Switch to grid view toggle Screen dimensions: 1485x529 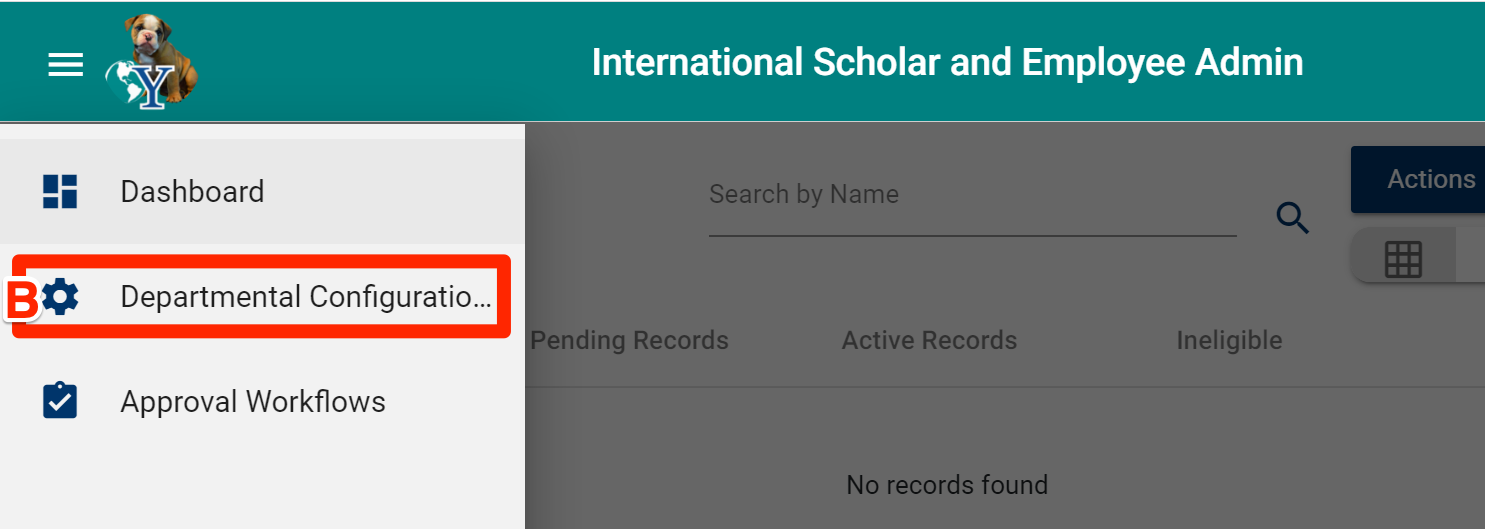click(x=1402, y=260)
